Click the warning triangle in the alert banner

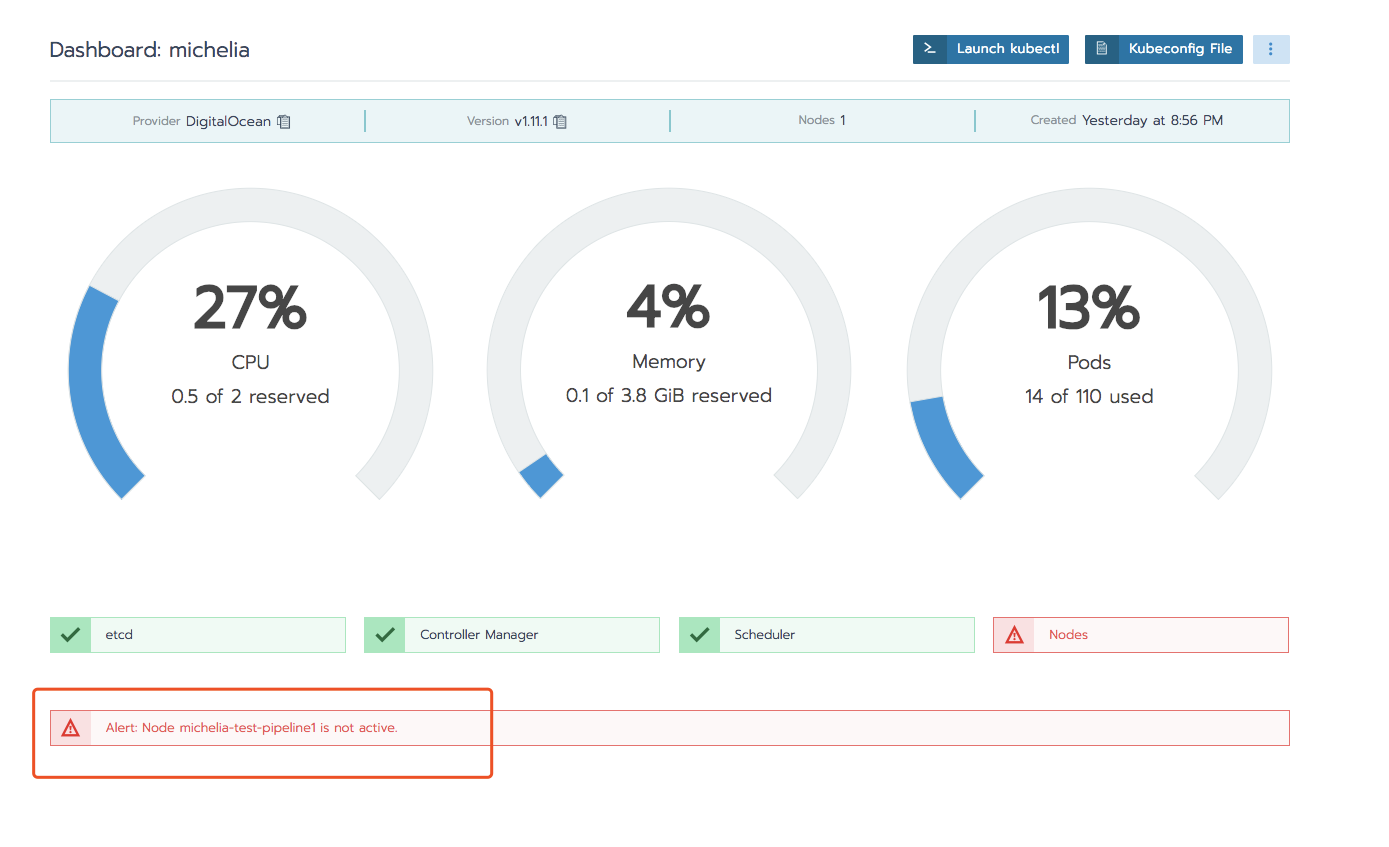point(70,727)
